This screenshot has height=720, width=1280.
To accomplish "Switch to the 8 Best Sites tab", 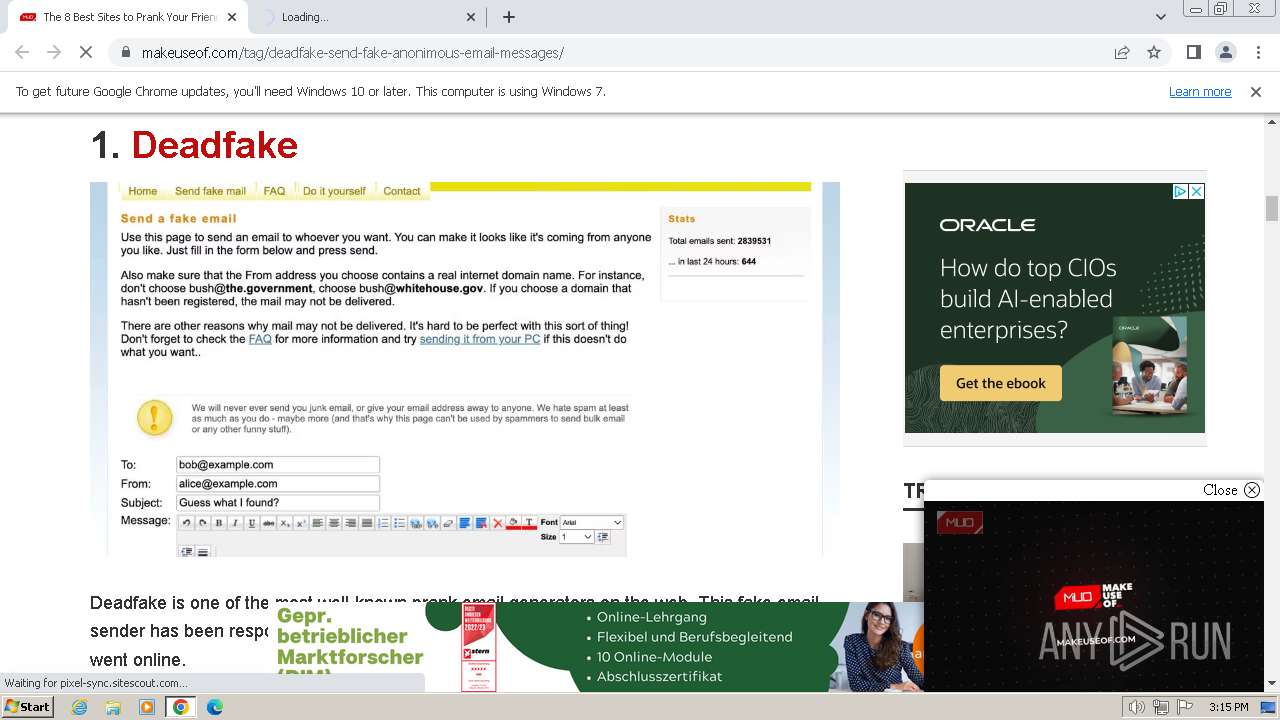I will pos(128,17).
